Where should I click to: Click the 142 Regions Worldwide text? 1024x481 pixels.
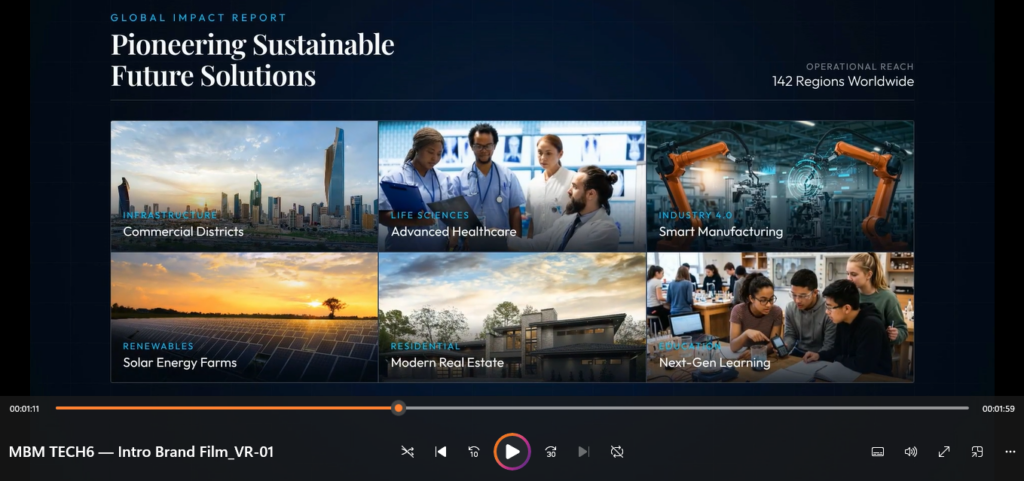pyautogui.click(x=842, y=82)
